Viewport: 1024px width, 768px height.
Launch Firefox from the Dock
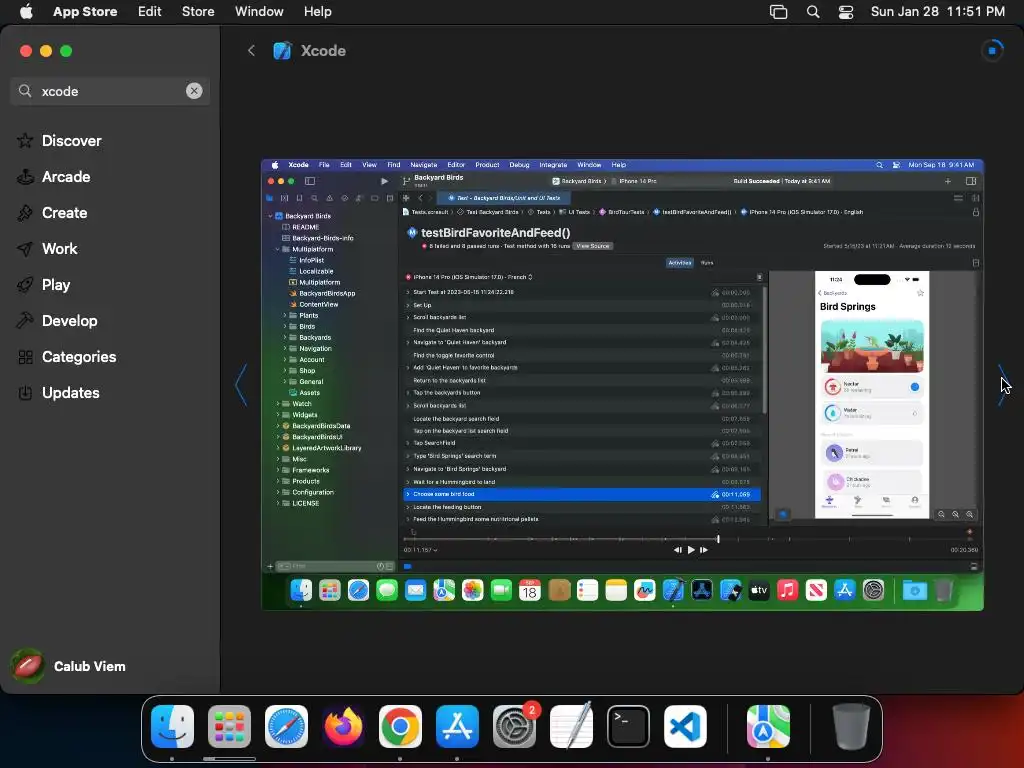[x=344, y=726]
